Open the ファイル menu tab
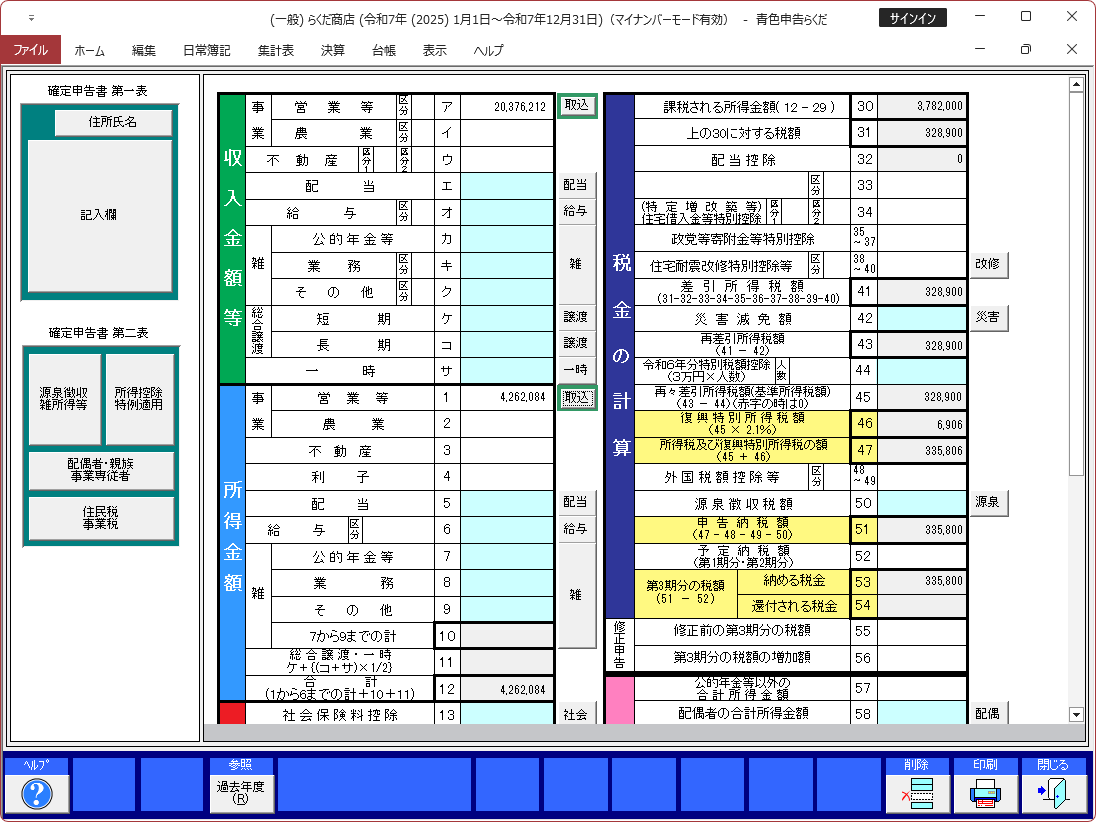This screenshot has height=822, width=1096. (x=30, y=50)
